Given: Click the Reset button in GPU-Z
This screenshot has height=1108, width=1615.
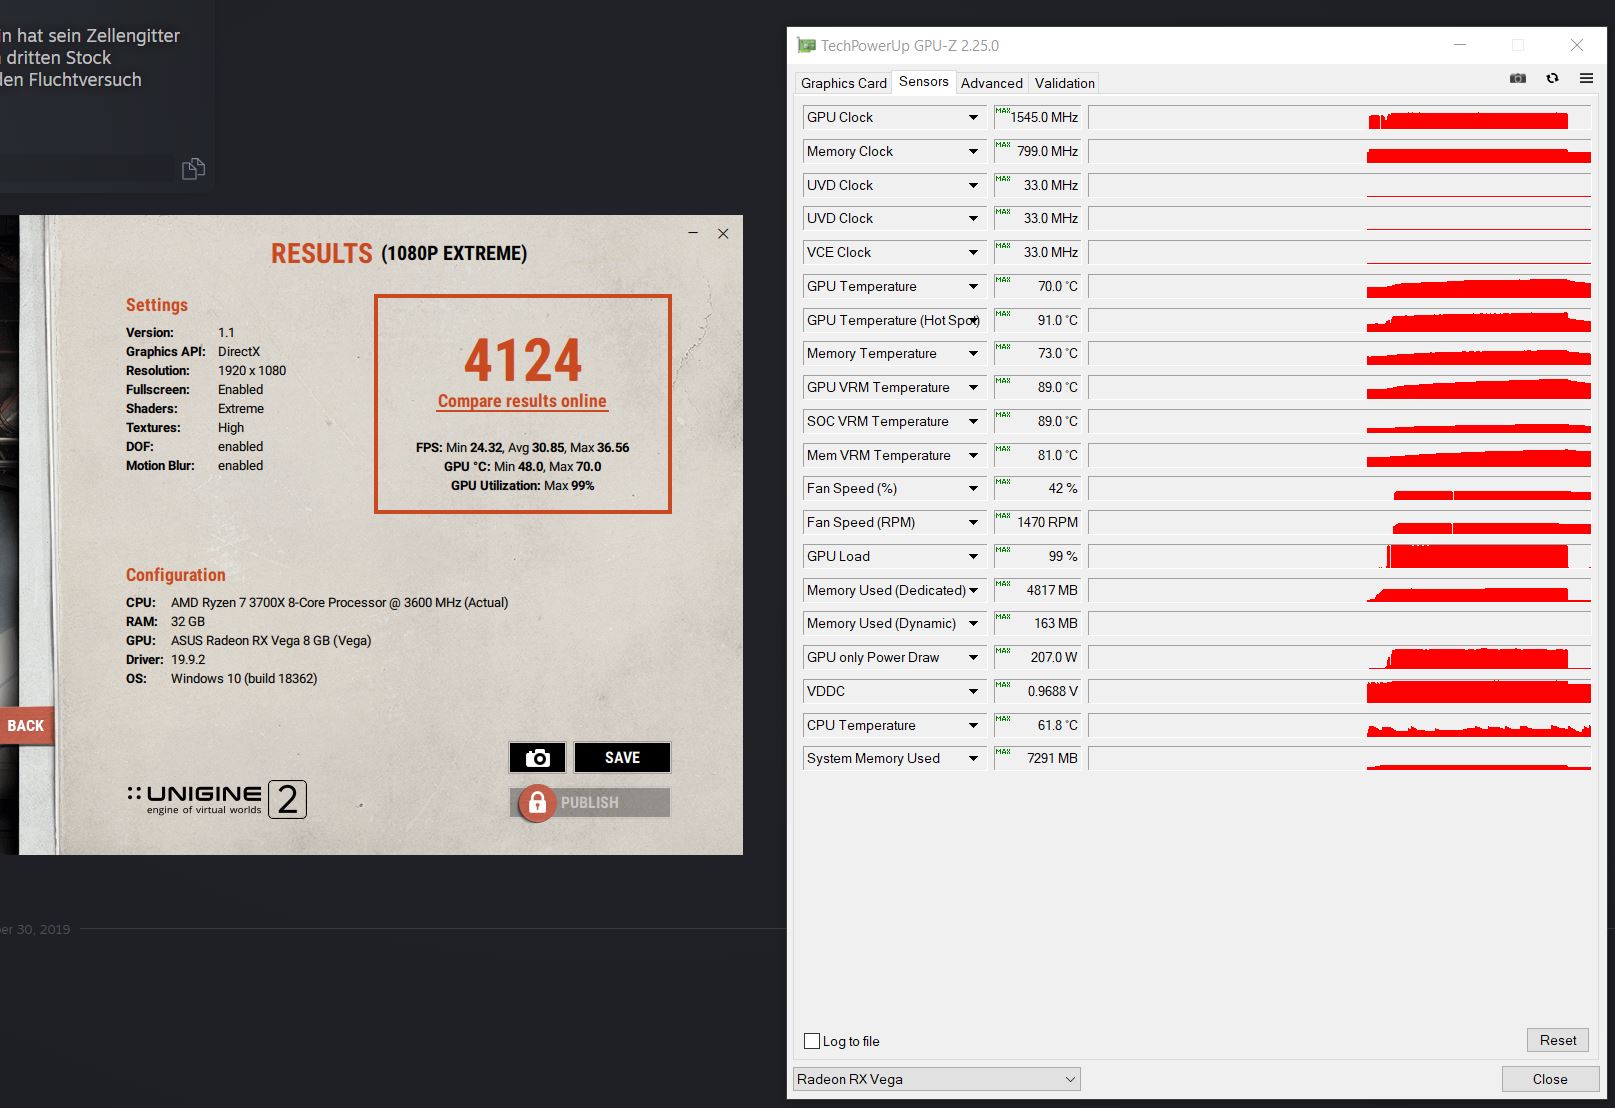Looking at the screenshot, I should pyautogui.click(x=1557, y=1040).
